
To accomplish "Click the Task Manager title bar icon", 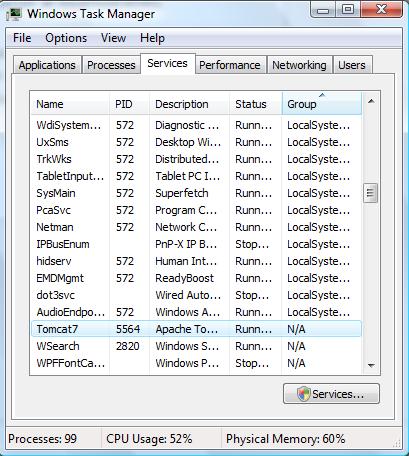I will 14,14.
